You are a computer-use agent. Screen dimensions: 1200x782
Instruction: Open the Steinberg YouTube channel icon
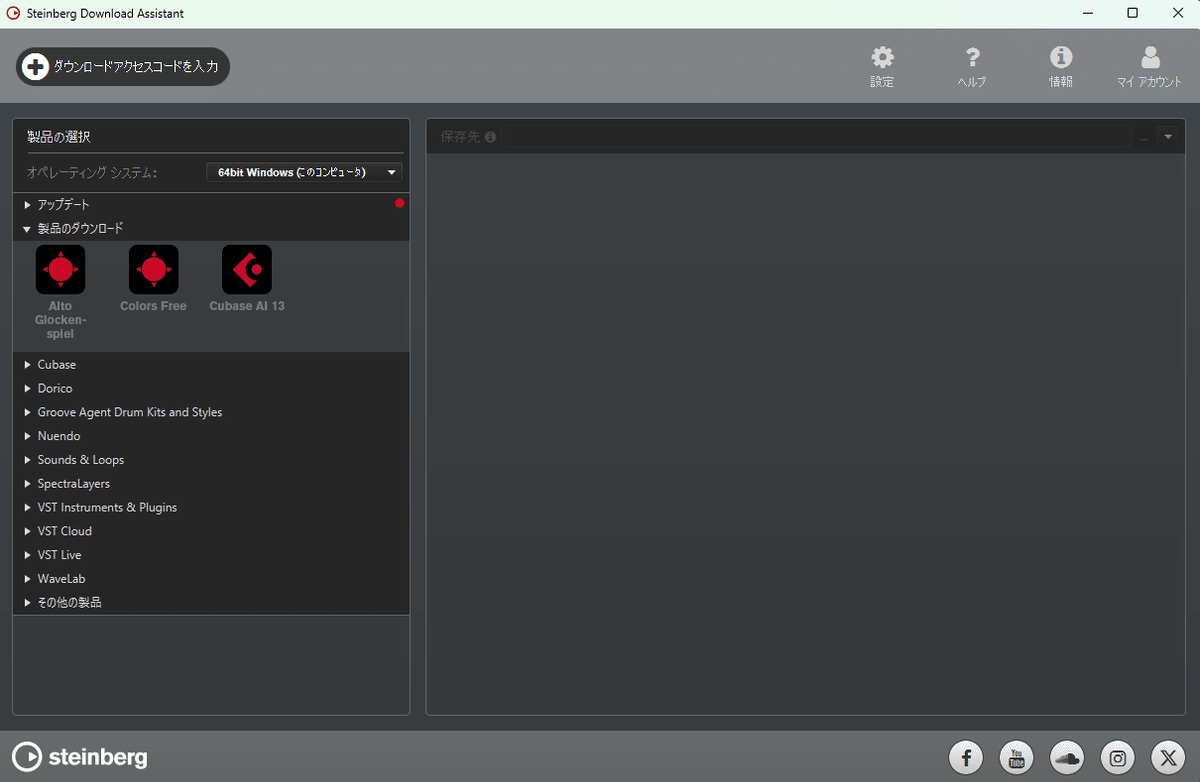tap(1018, 757)
